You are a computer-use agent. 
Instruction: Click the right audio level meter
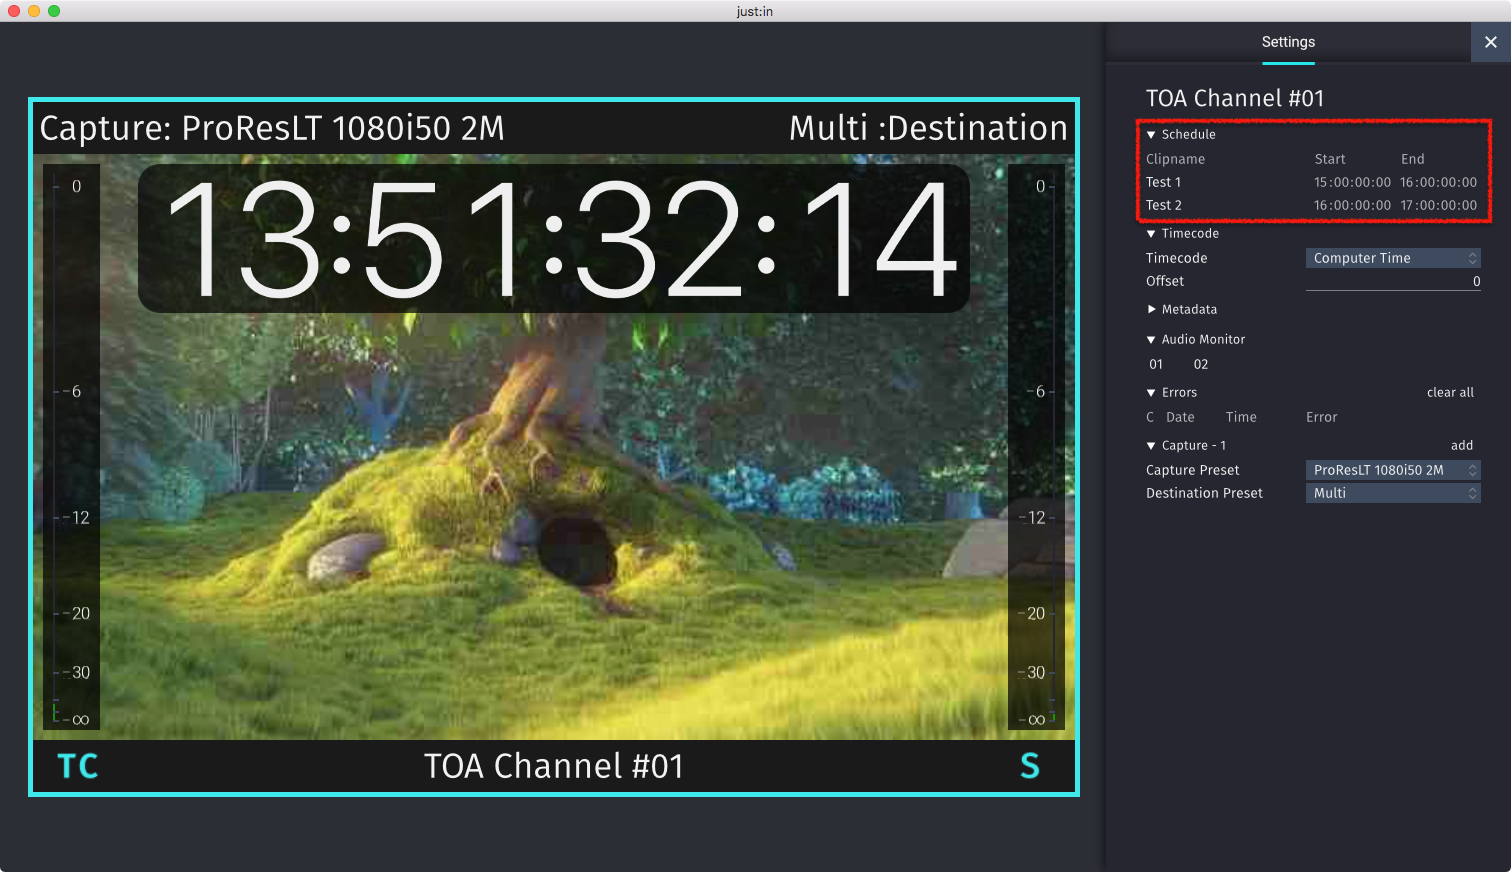coord(1036,447)
